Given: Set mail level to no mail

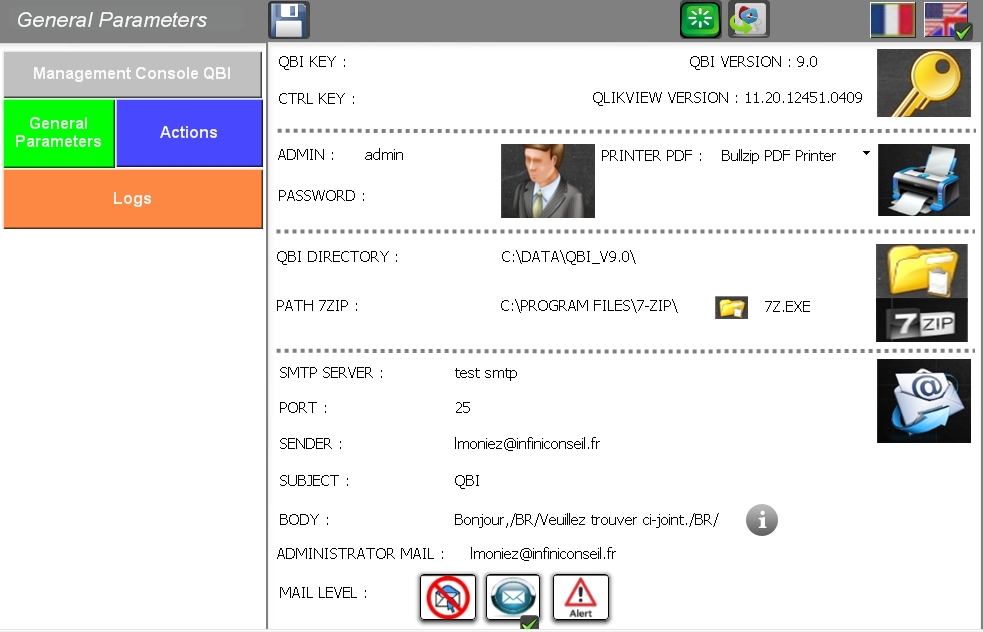Looking at the screenshot, I should [x=448, y=597].
